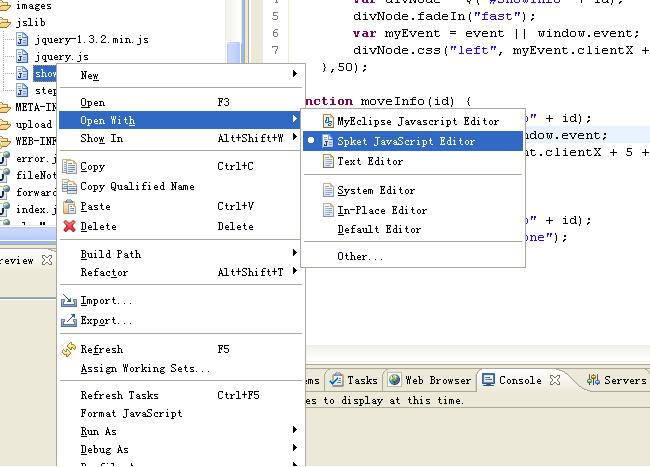Choose Other... in Open With submenu
The width and height of the screenshot is (650, 467).
413,256
